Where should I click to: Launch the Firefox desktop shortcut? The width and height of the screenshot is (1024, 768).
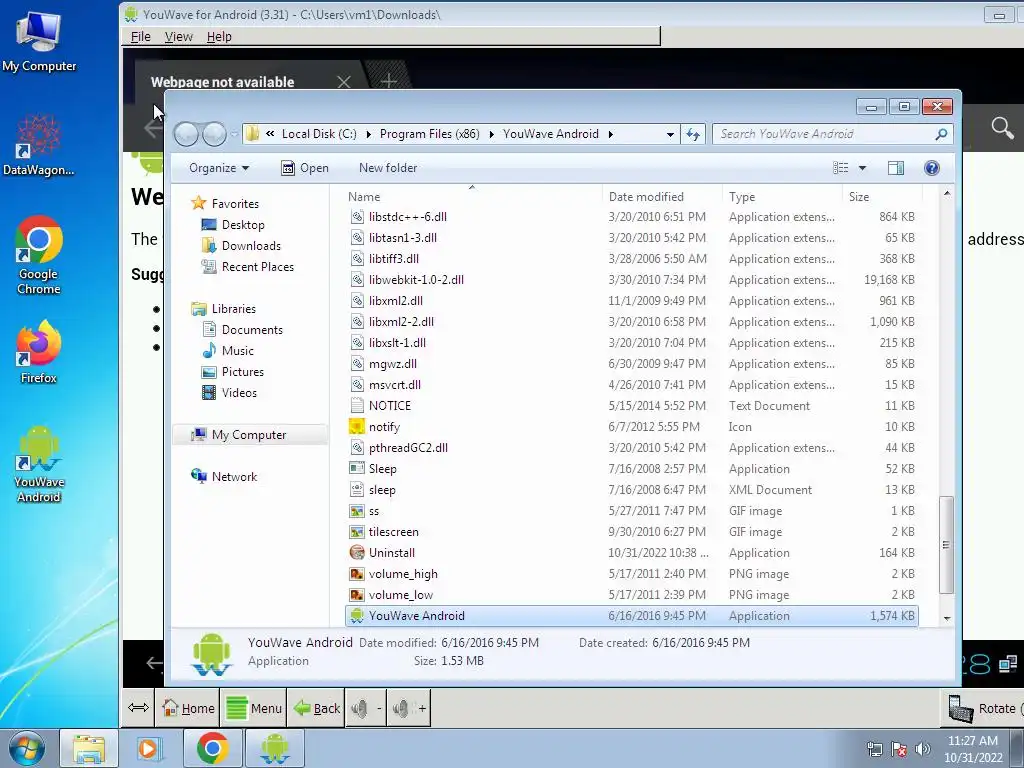point(39,353)
